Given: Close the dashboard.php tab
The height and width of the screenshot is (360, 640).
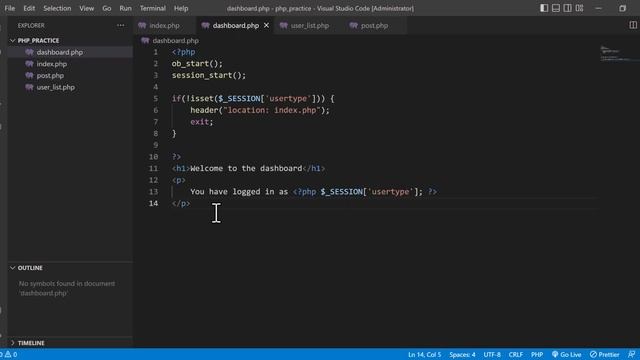Looking at the screenshot, I should (x=266, y=25).
